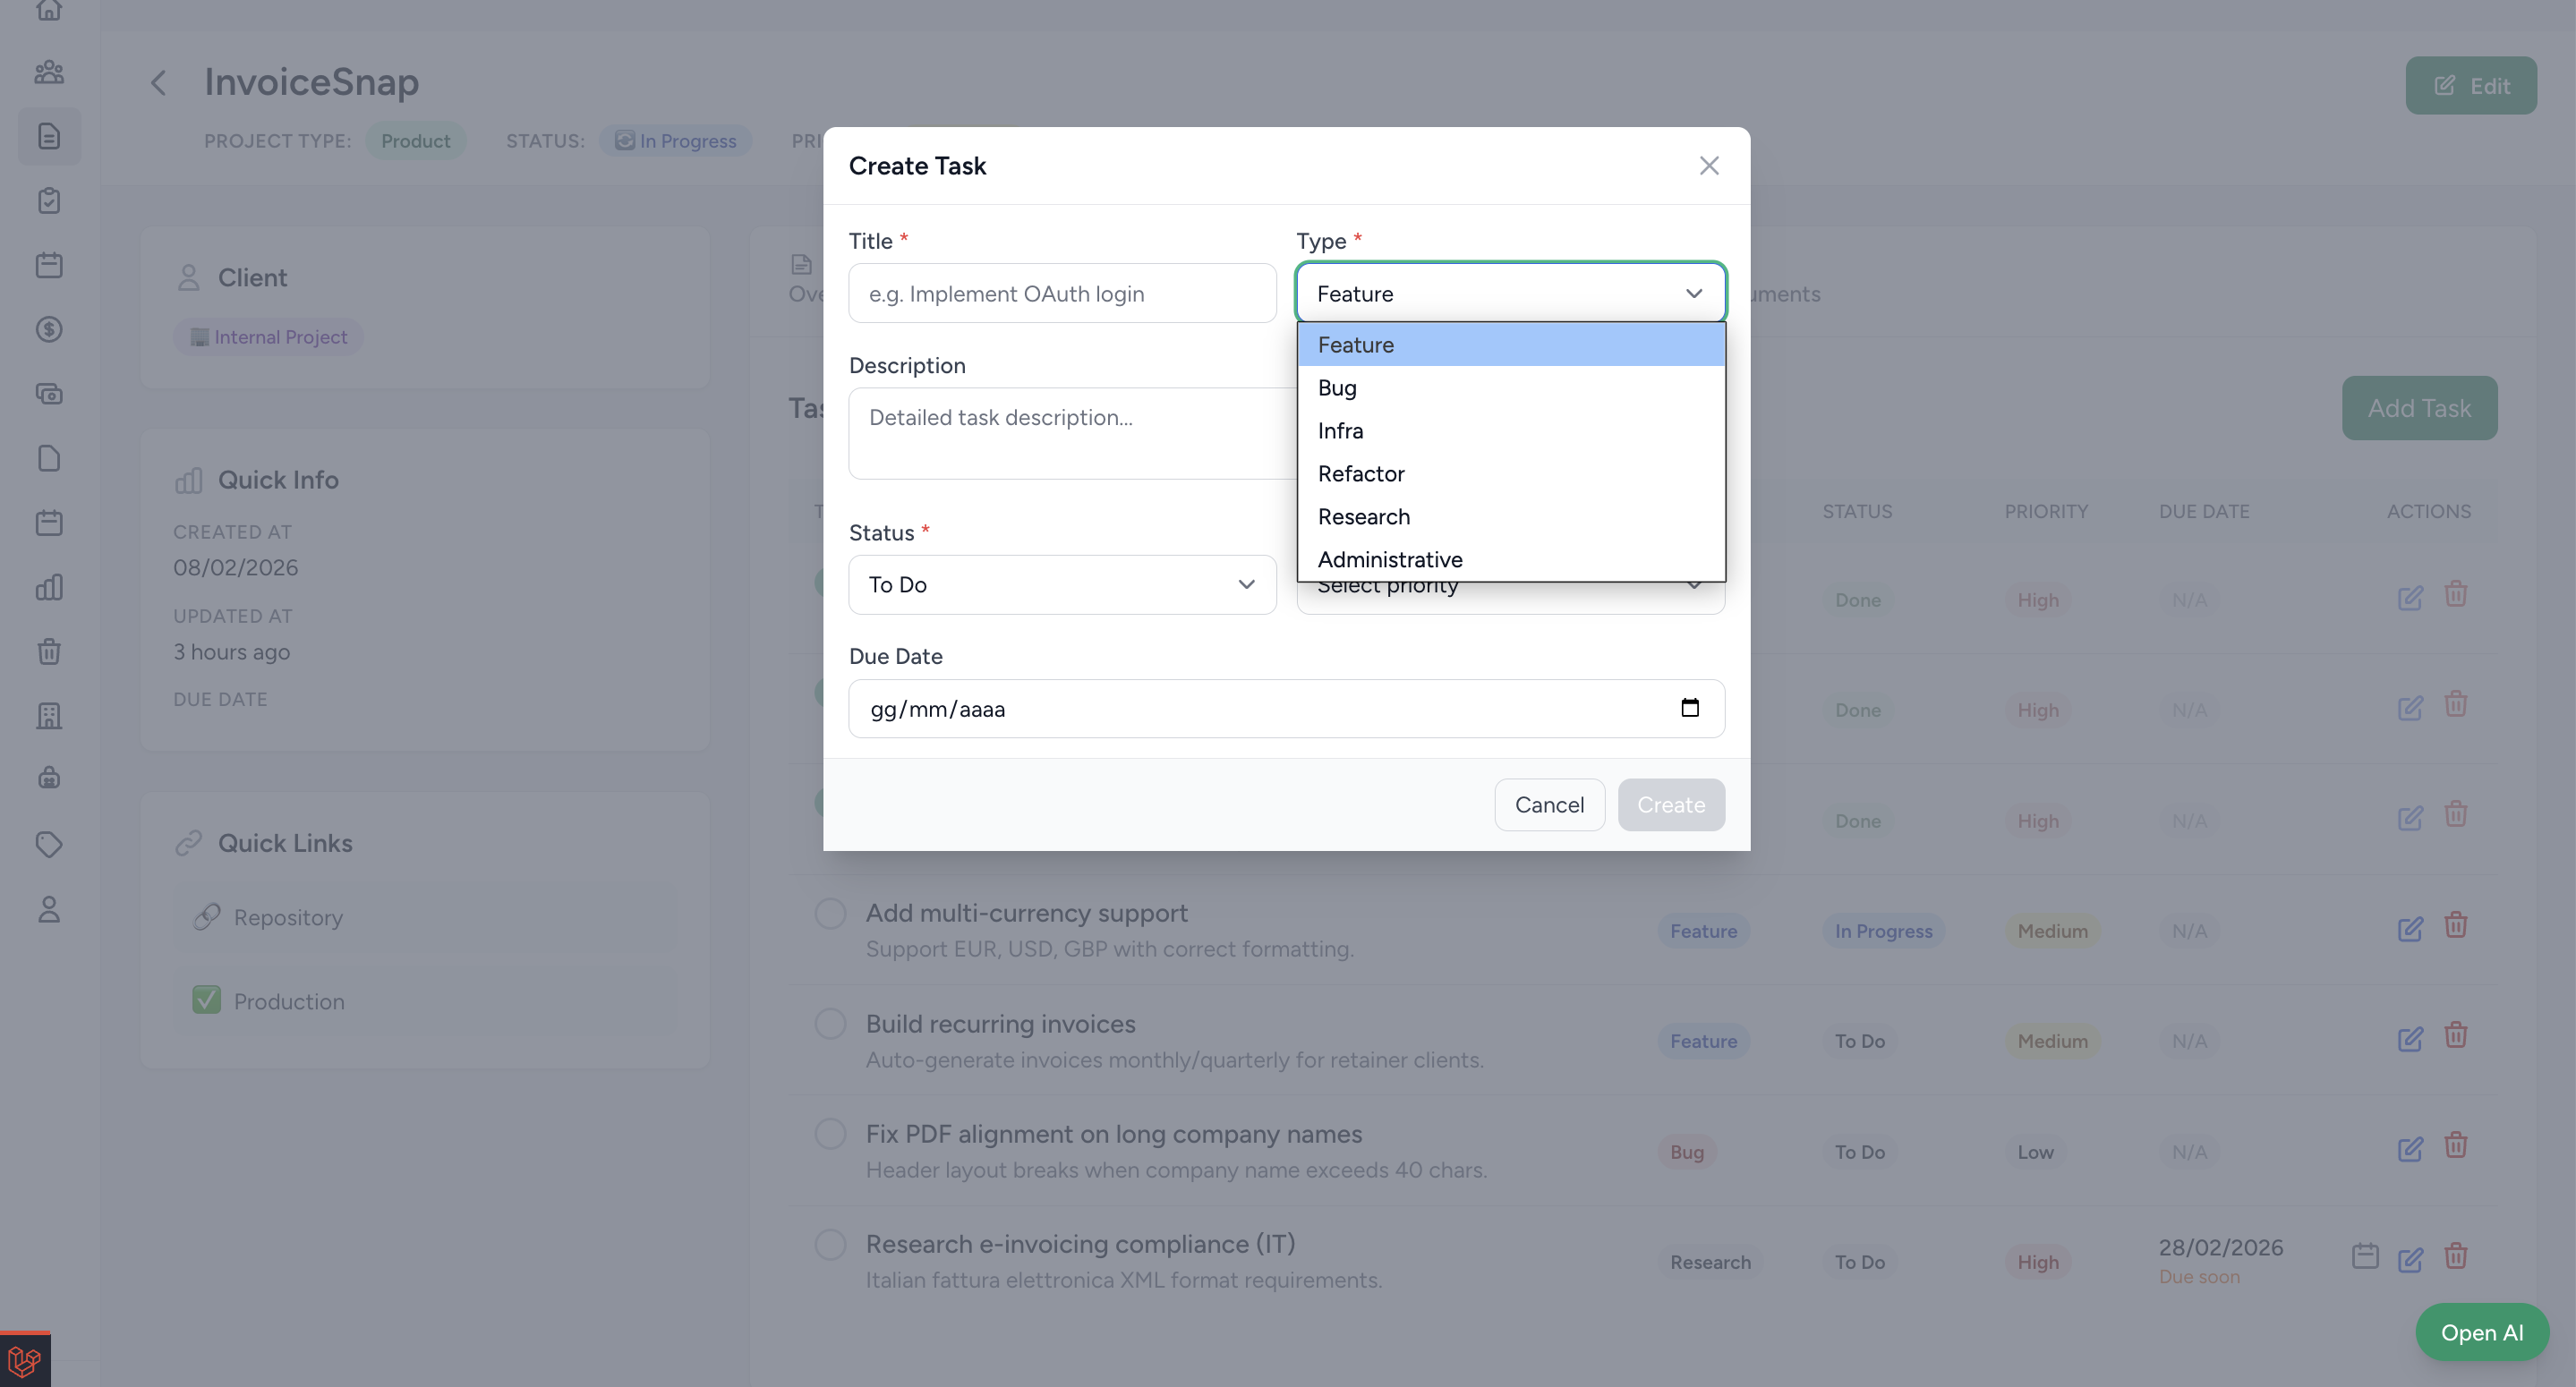Screen dimensions: 2576x1387
Task: Delete the Research e-invoicing compliance task
Action: click(x=2455, y=1256)
